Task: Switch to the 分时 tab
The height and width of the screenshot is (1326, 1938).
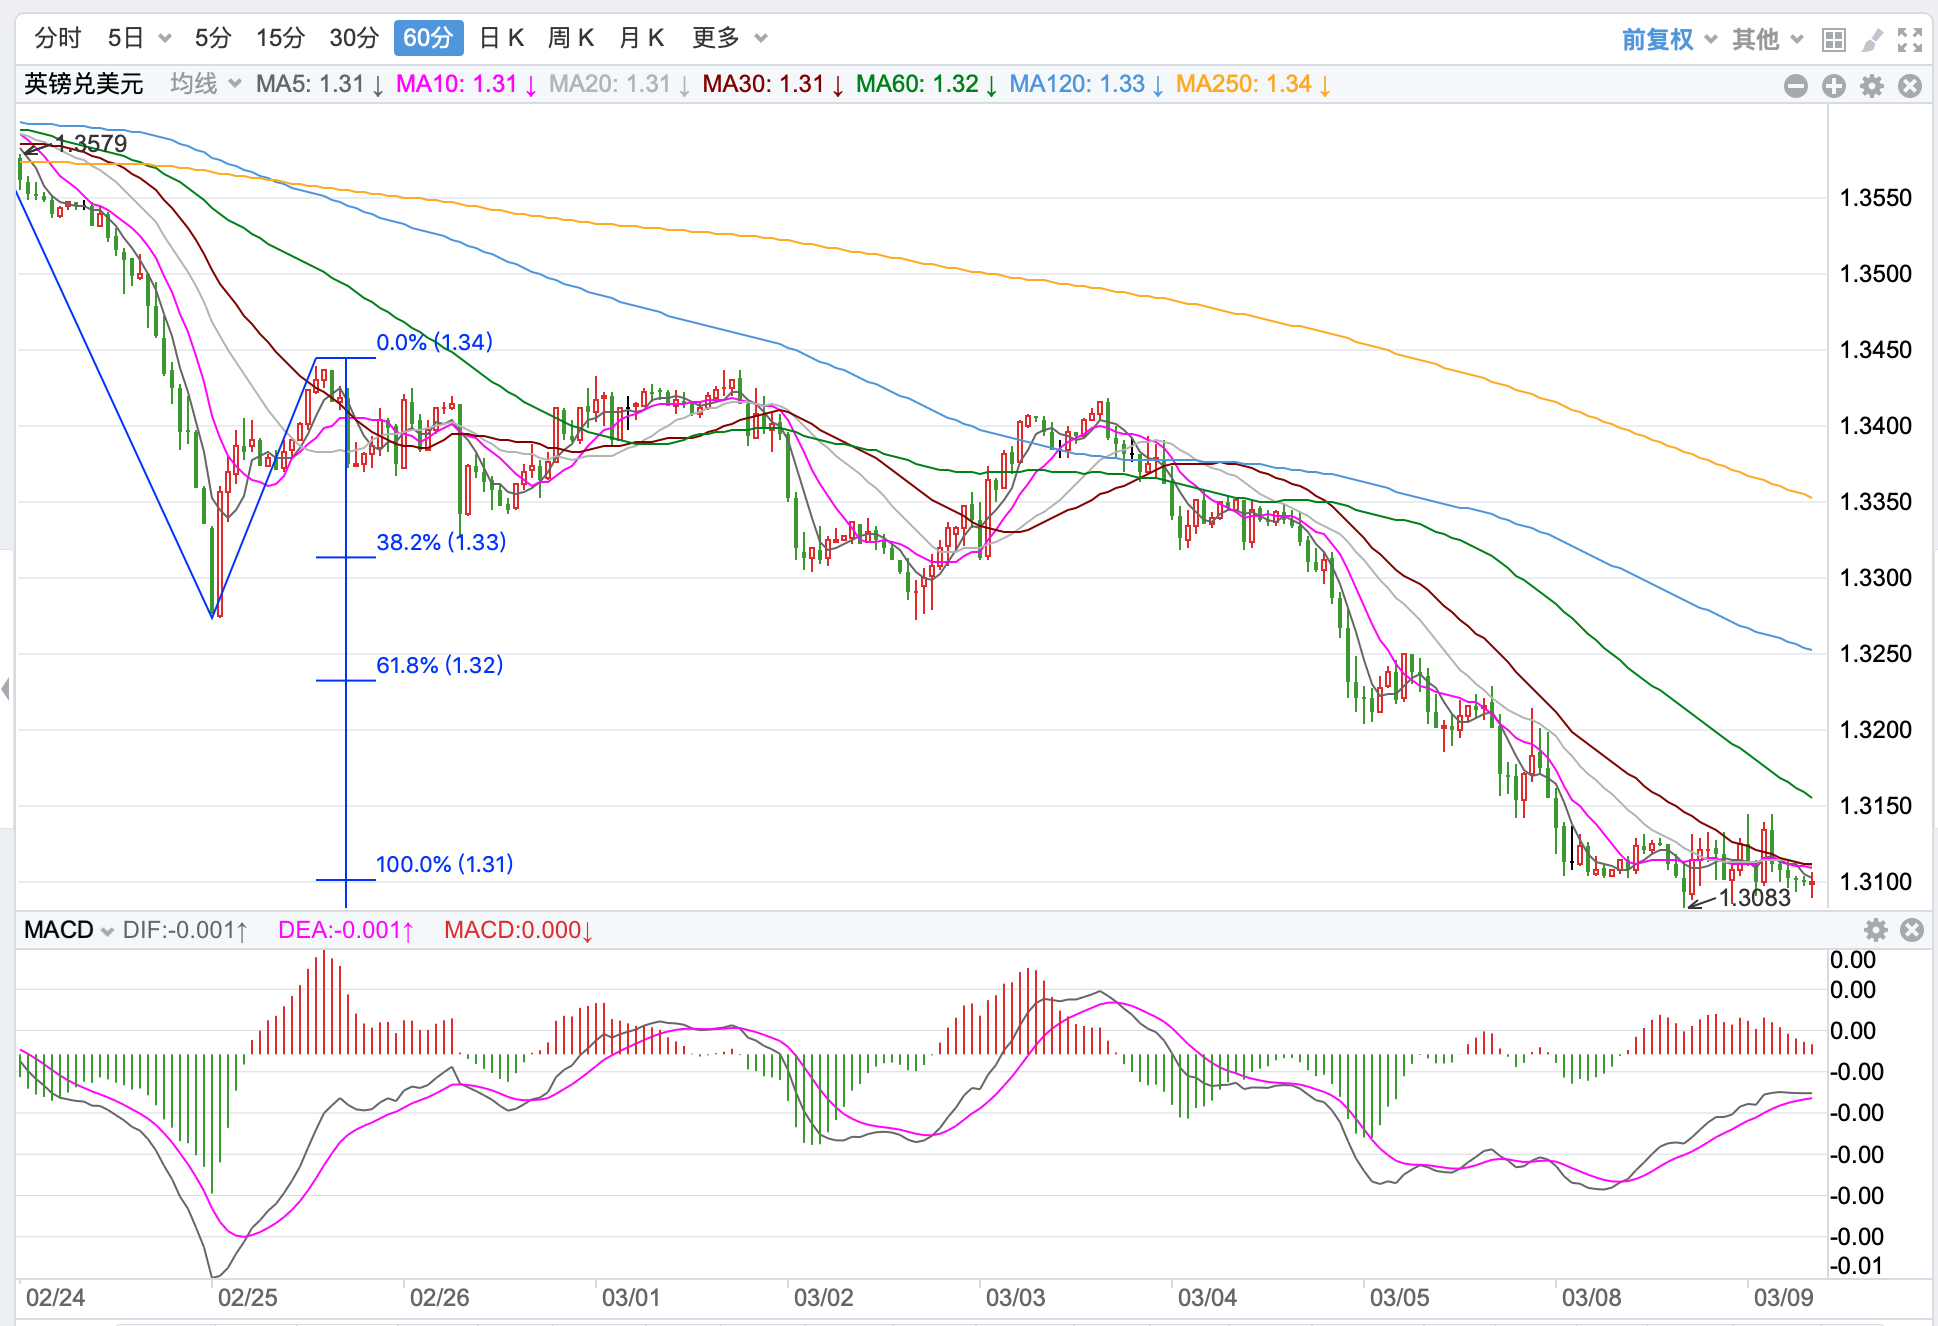Action: (57, 38)
